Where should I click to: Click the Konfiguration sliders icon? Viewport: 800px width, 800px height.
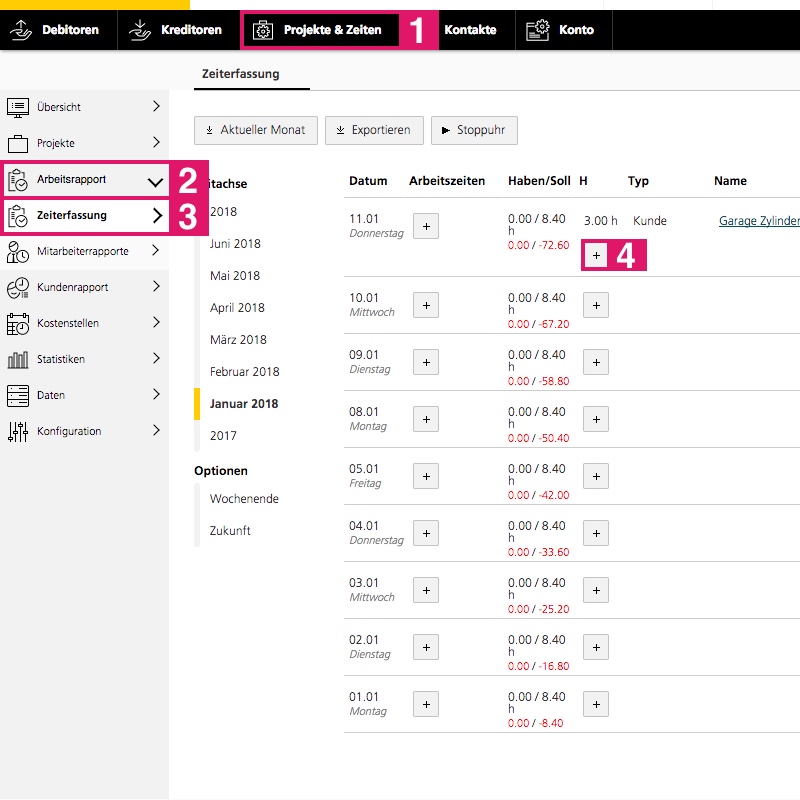18,432
